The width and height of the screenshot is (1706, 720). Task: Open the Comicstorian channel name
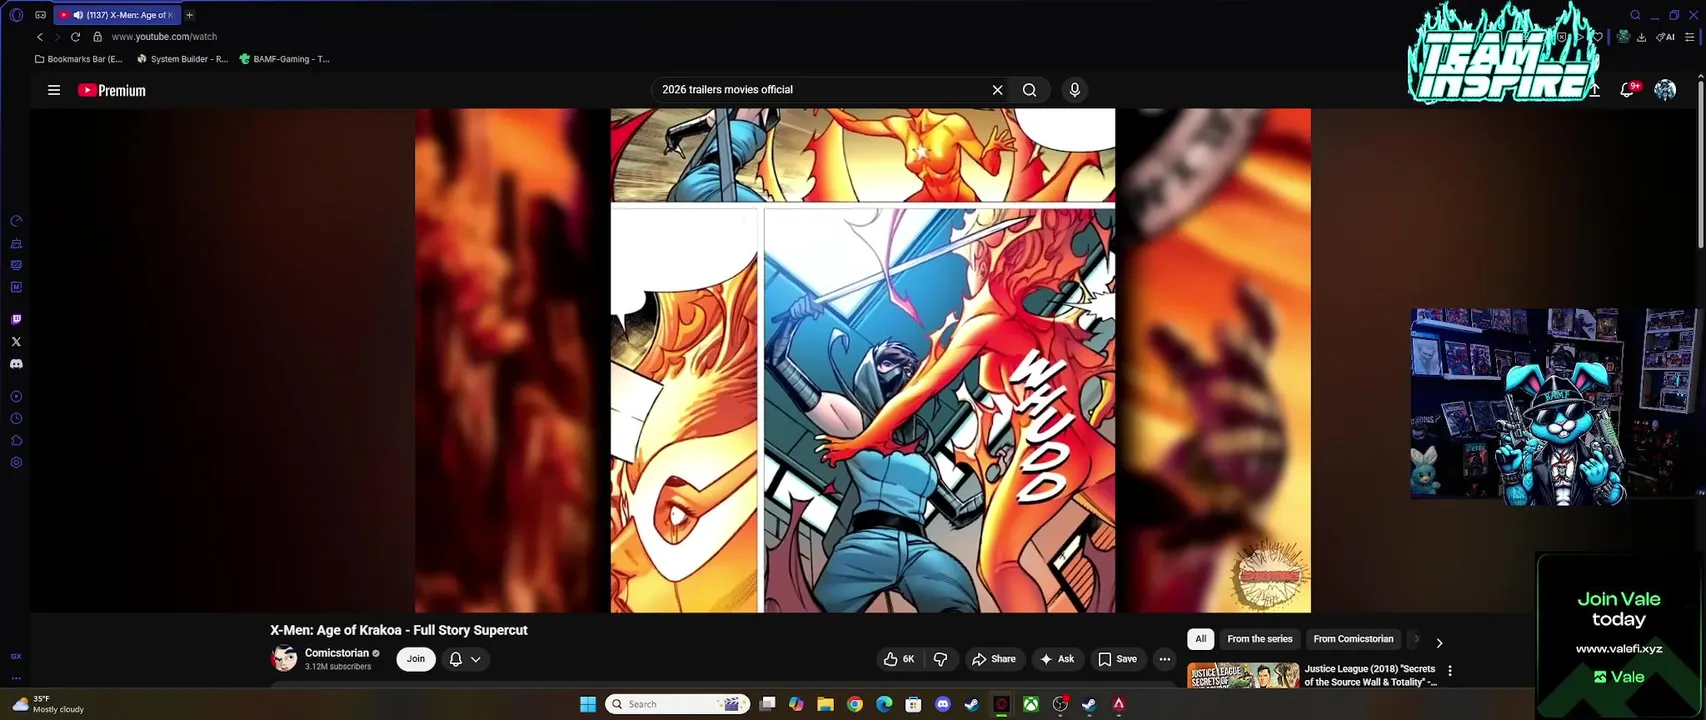tap(337, 653)
